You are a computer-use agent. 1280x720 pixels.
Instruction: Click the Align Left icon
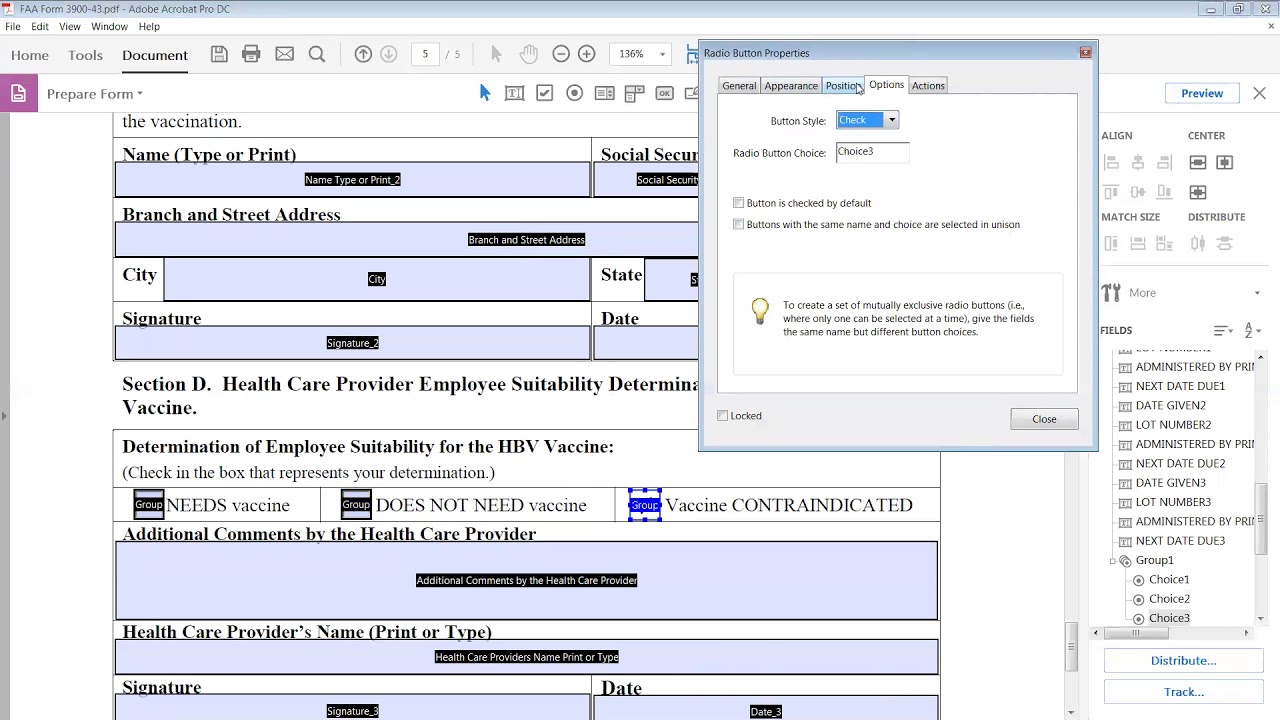click(x=1111, y=162)
